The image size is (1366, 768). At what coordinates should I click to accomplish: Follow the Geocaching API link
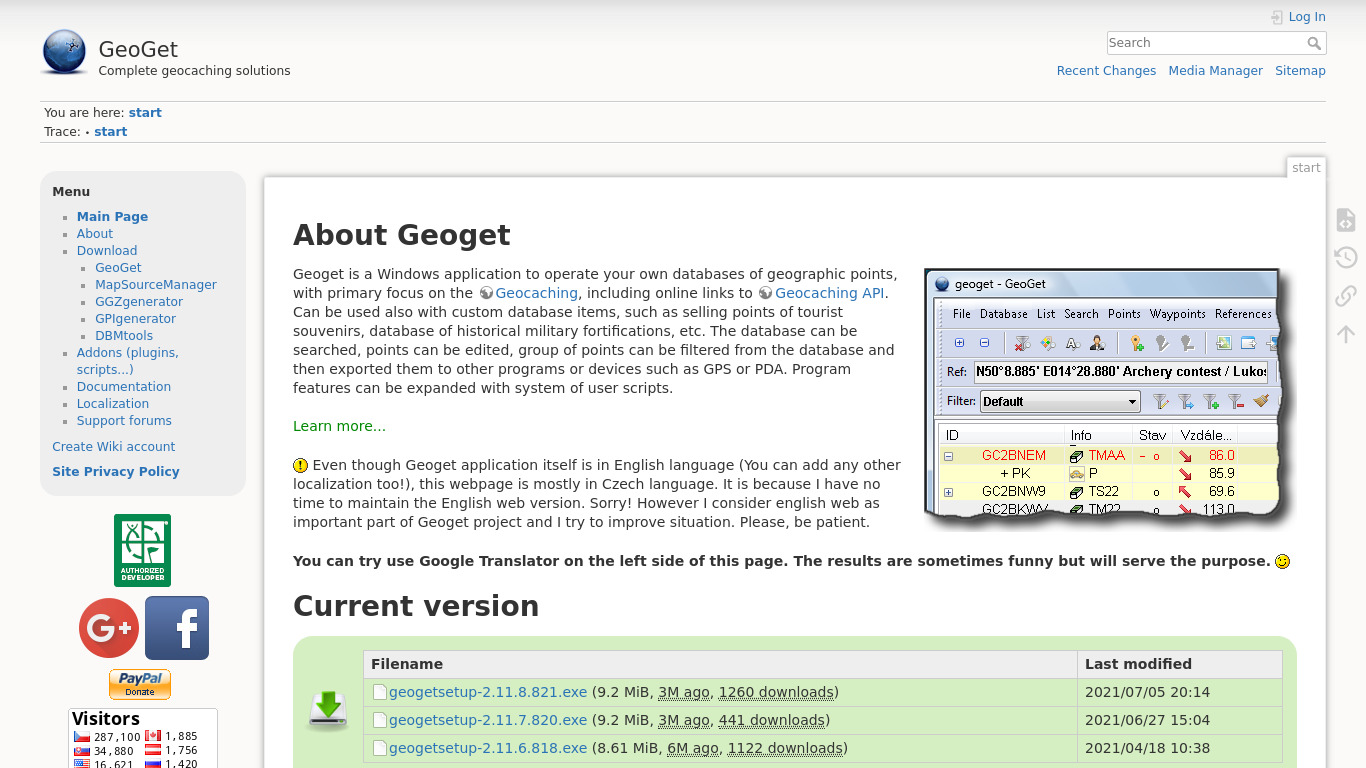click(830, 293)
